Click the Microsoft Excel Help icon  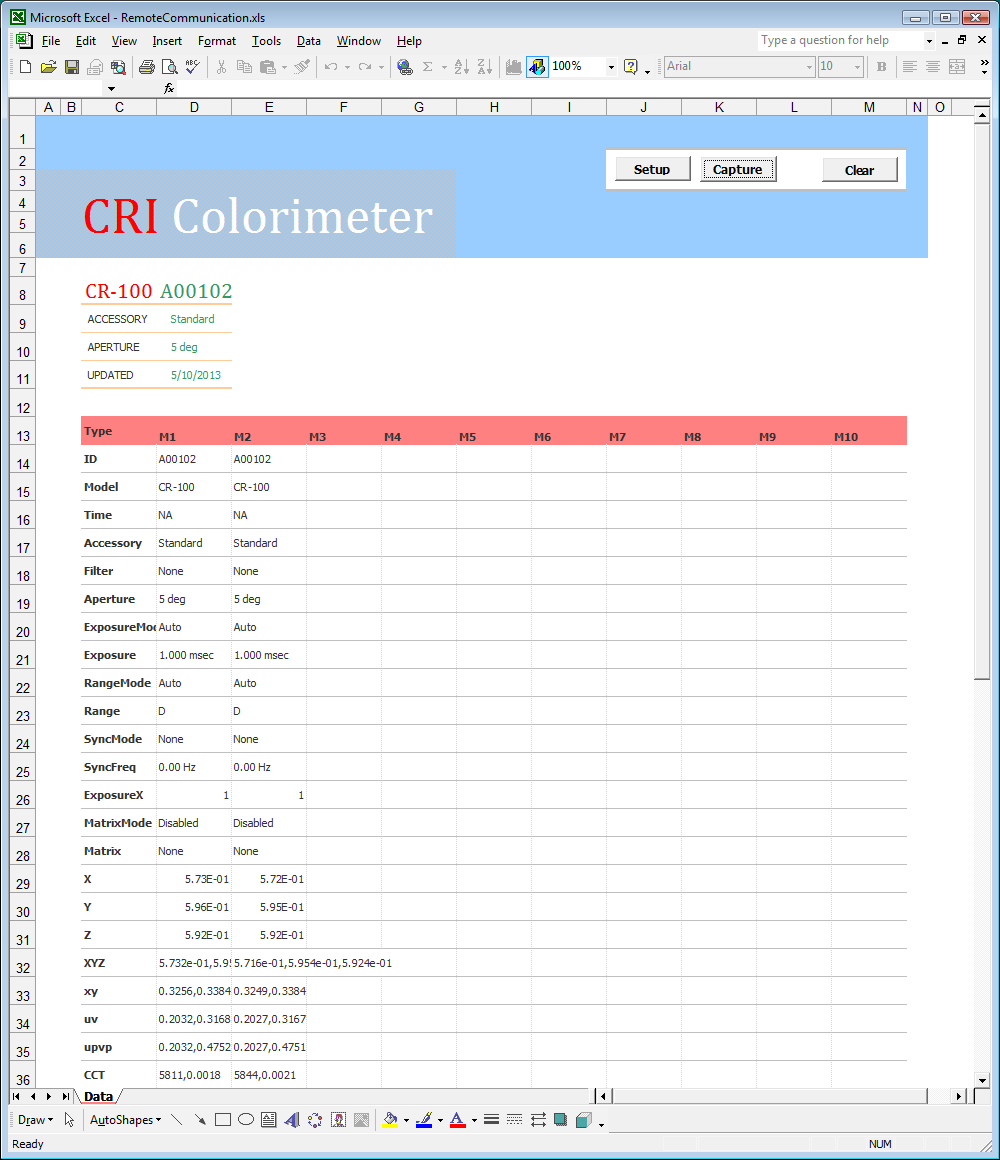(x=631, y=67)
